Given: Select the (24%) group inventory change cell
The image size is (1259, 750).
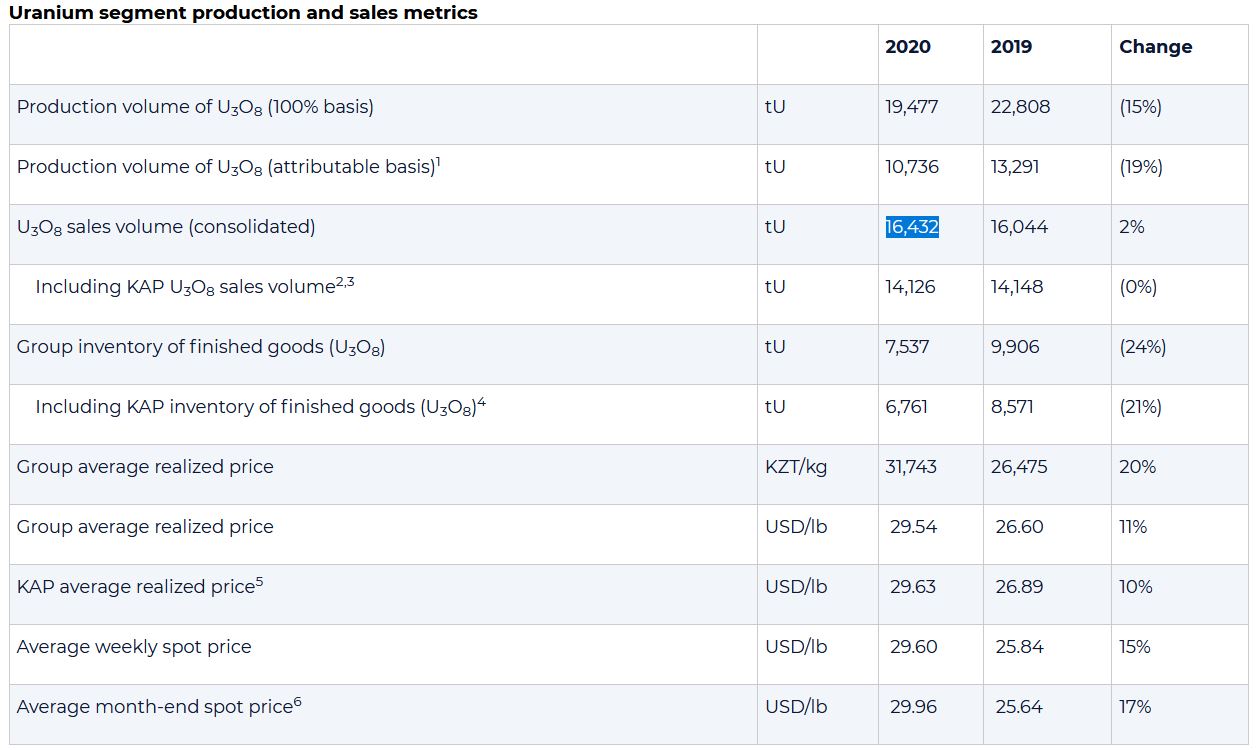Looking at the screenshot, I should coord(1142,347).
